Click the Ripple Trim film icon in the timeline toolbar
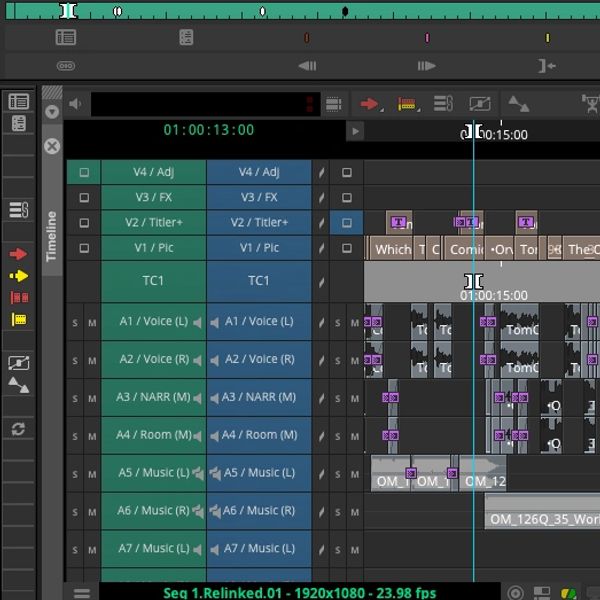600x600 pixels. pyautogui.click(x=407, y=103)
